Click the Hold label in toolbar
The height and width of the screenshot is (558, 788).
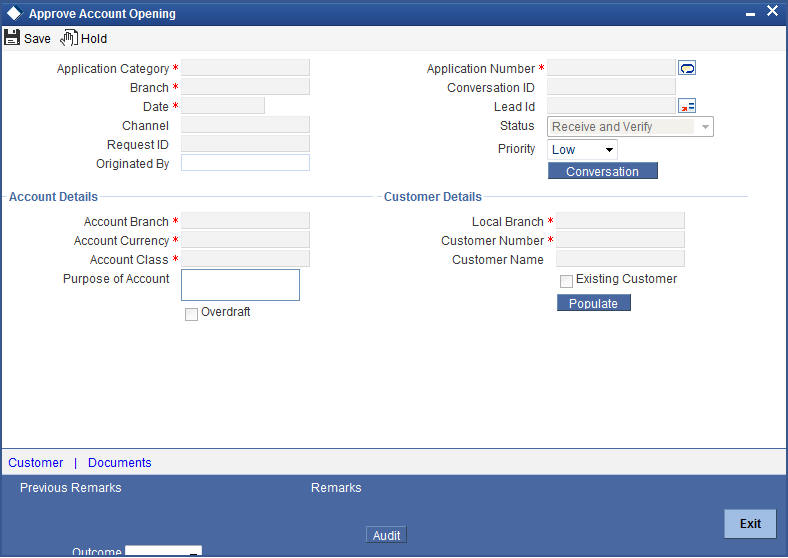(94, 39)
